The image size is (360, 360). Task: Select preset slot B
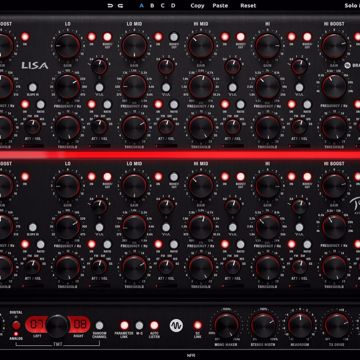pyautogui.click(x=152, y=6)
